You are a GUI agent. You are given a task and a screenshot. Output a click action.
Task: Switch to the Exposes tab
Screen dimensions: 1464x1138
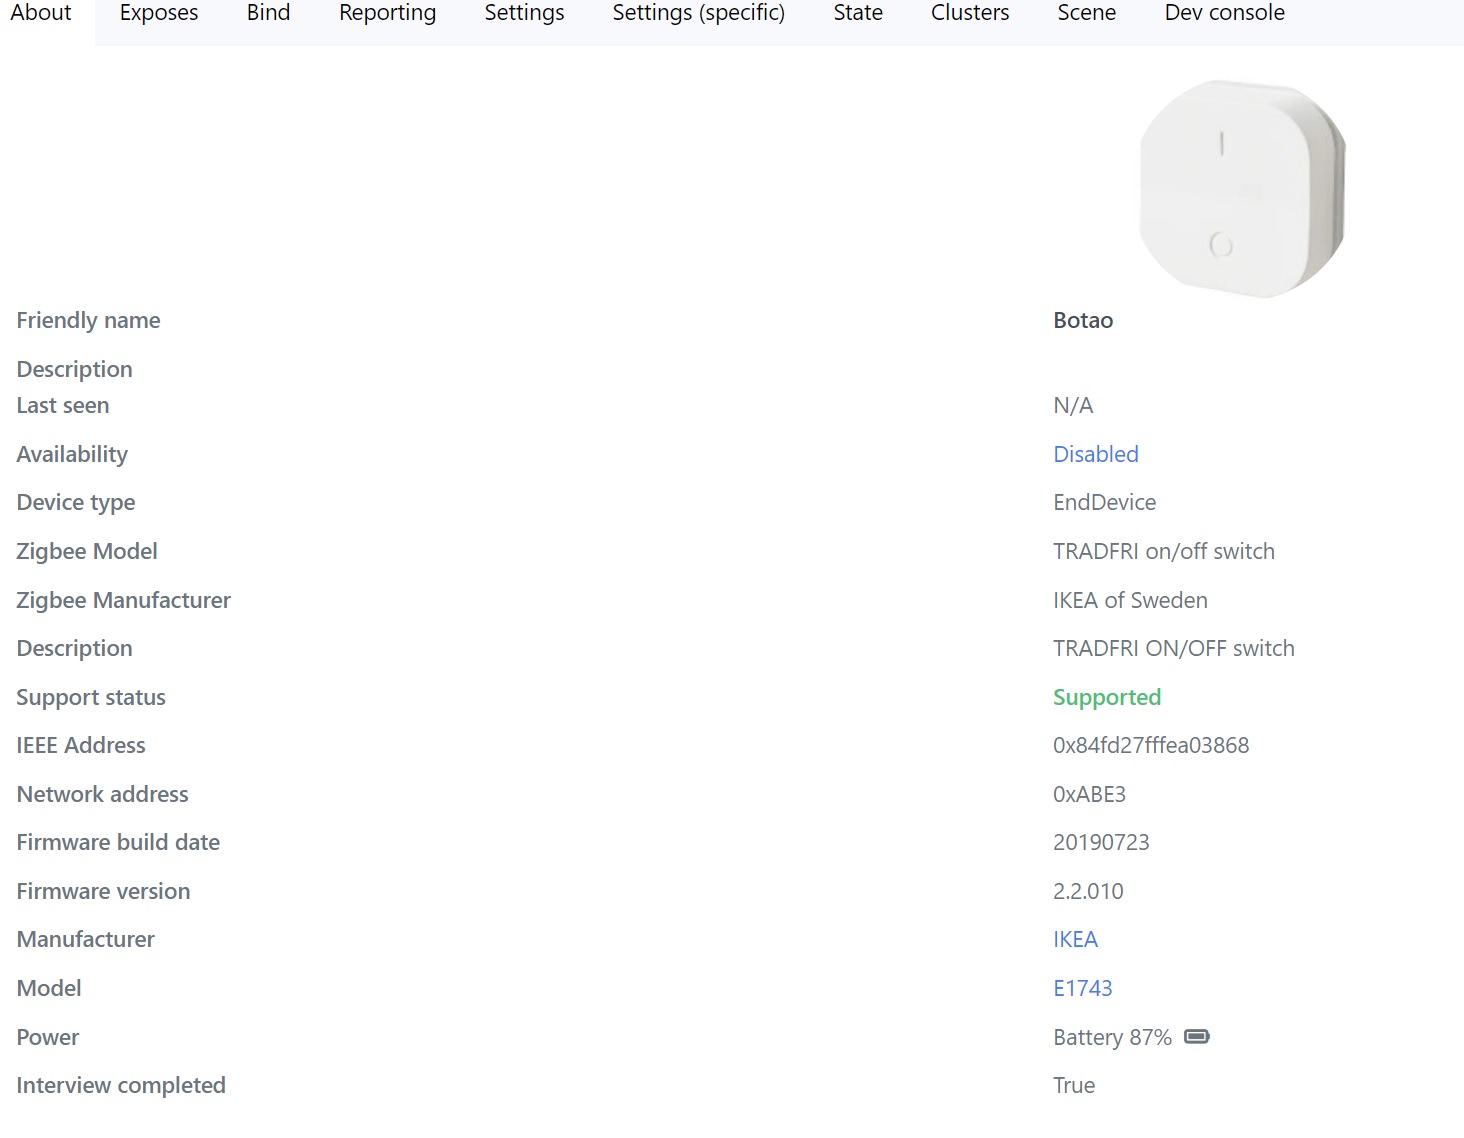click(158, 13)
